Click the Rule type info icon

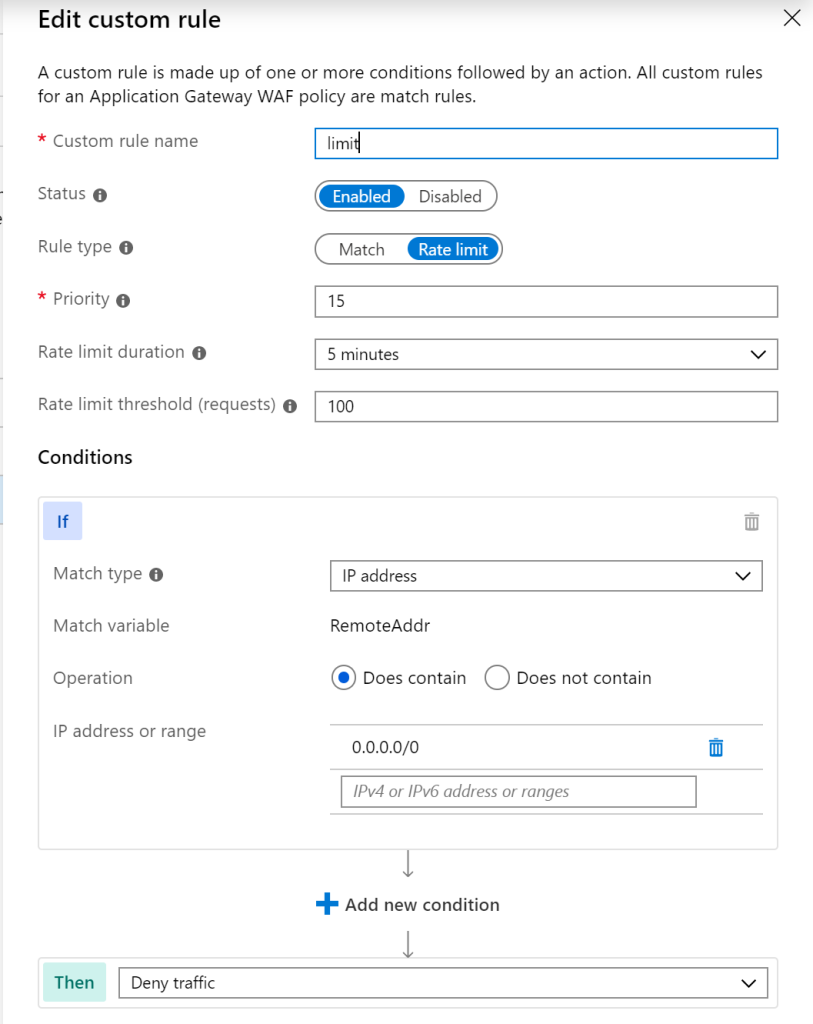tap(126, 248)
